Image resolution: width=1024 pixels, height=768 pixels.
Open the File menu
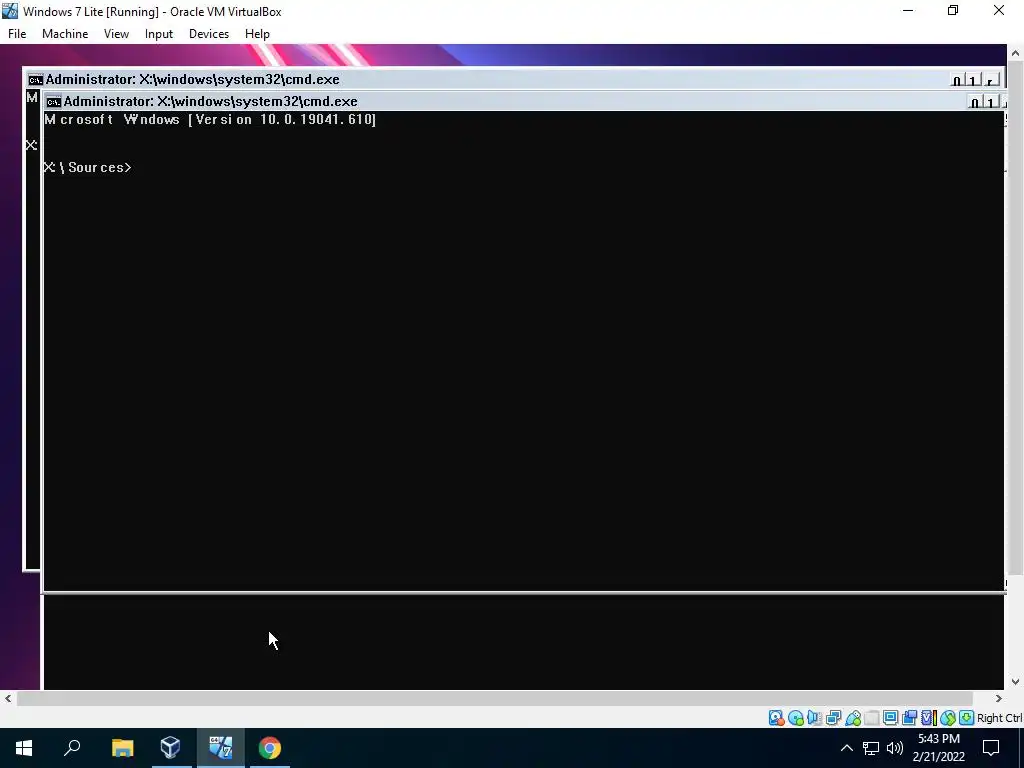coord(17,34)
